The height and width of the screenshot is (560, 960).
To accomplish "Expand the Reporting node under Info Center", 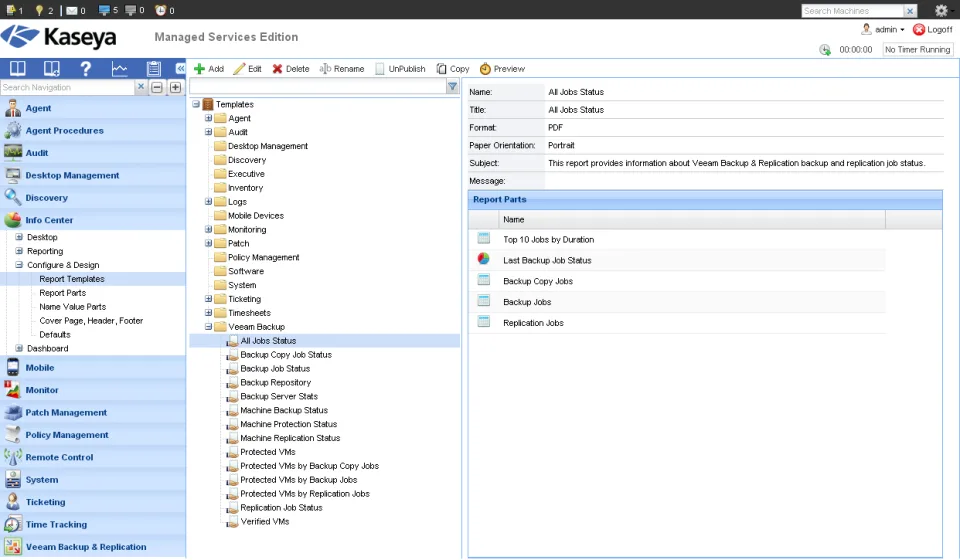I will tap(19, 250).
